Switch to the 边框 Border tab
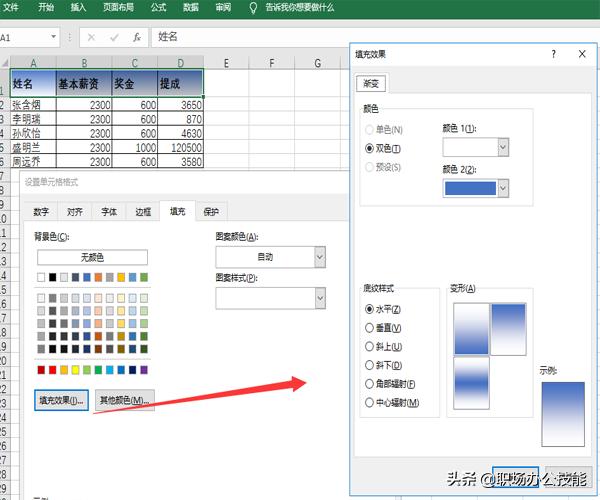Viewport: 600px width, 500px height. click(143, 212)
